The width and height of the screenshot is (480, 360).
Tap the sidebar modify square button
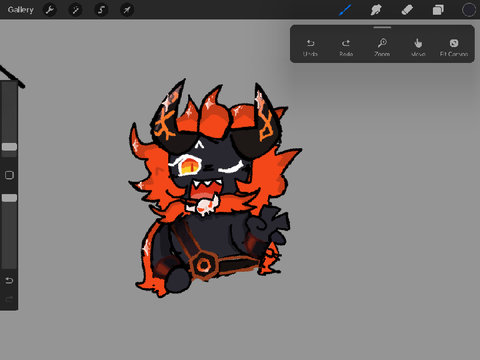pos(9,175)
